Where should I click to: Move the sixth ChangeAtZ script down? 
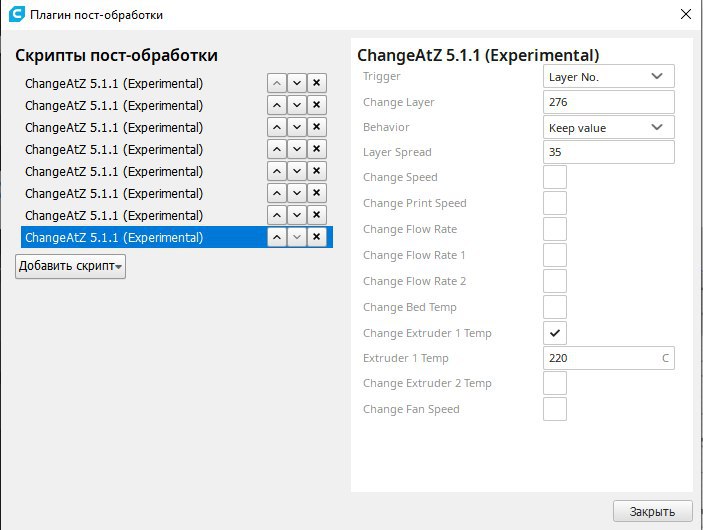click(297, 193)
